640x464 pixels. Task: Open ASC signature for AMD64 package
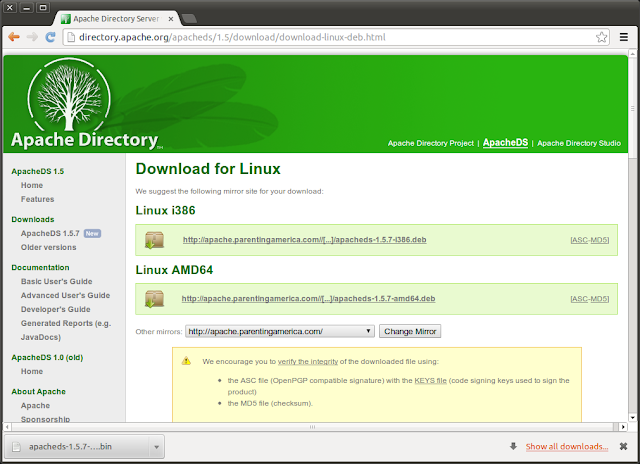coord(579,299)
